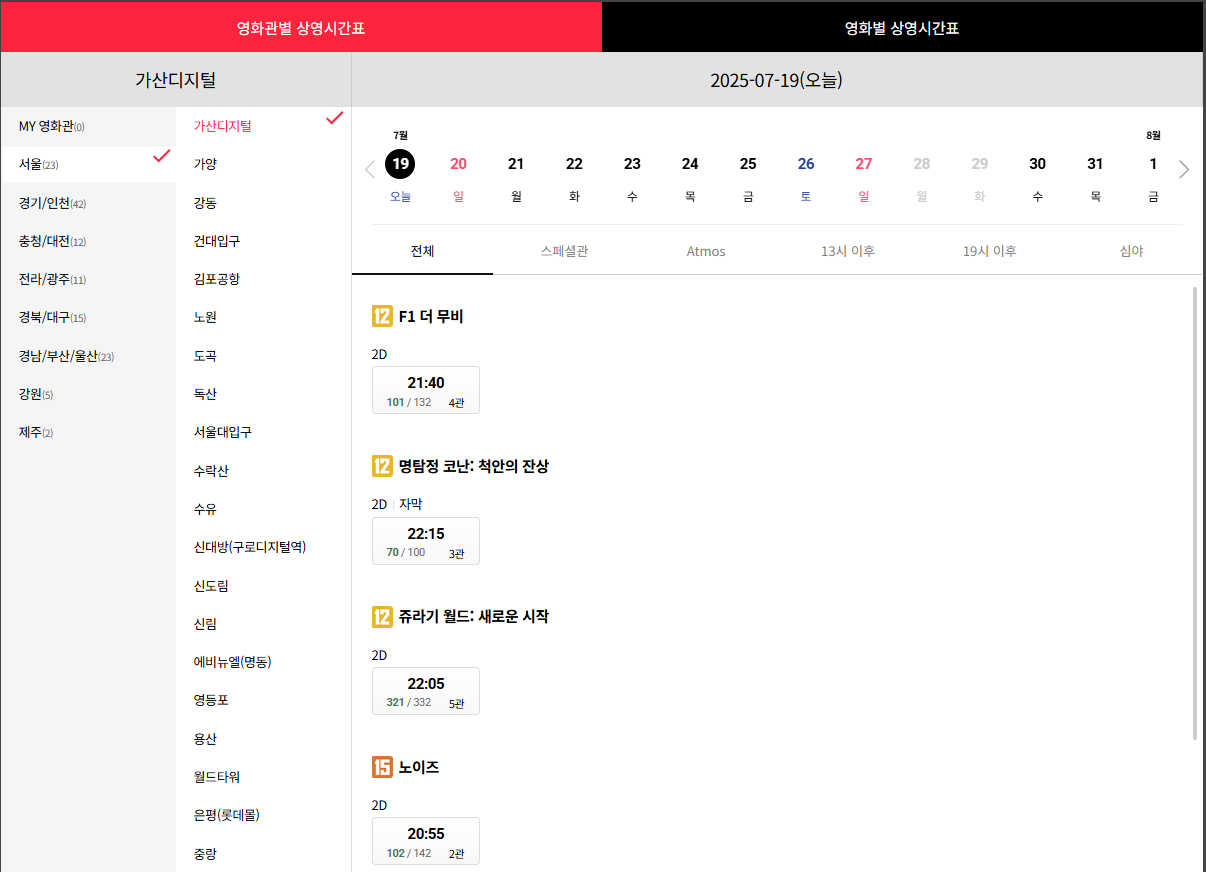Click the previous dates arrow

[370, 169]
